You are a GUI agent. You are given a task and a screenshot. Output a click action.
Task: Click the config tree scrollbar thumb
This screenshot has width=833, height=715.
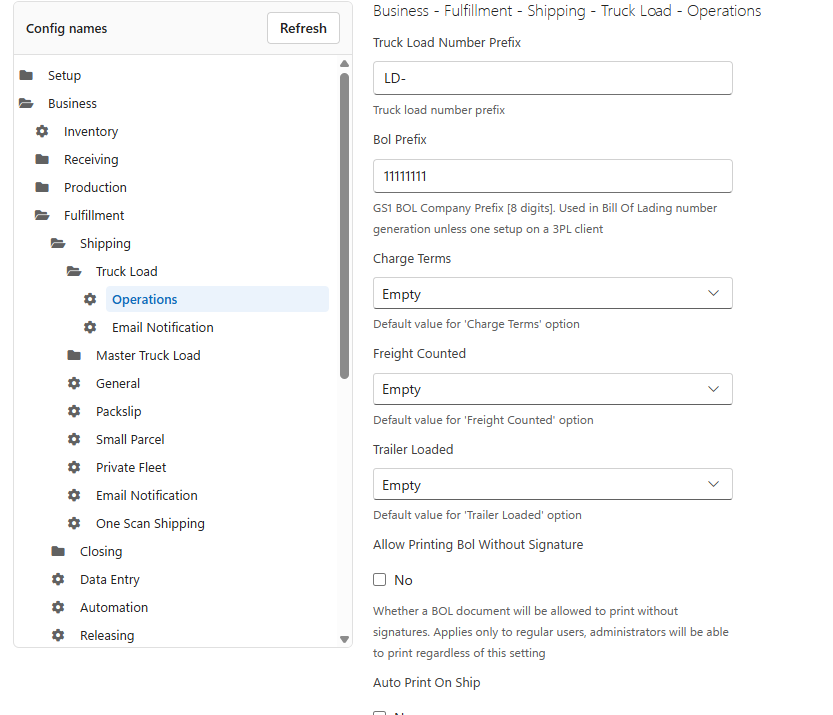344,226
